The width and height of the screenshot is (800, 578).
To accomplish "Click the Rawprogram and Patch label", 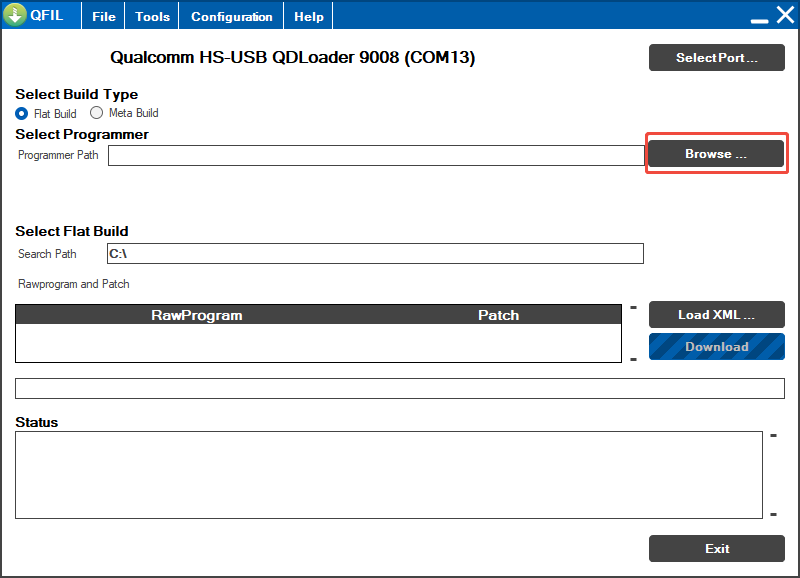I will [x=73, y=284].
